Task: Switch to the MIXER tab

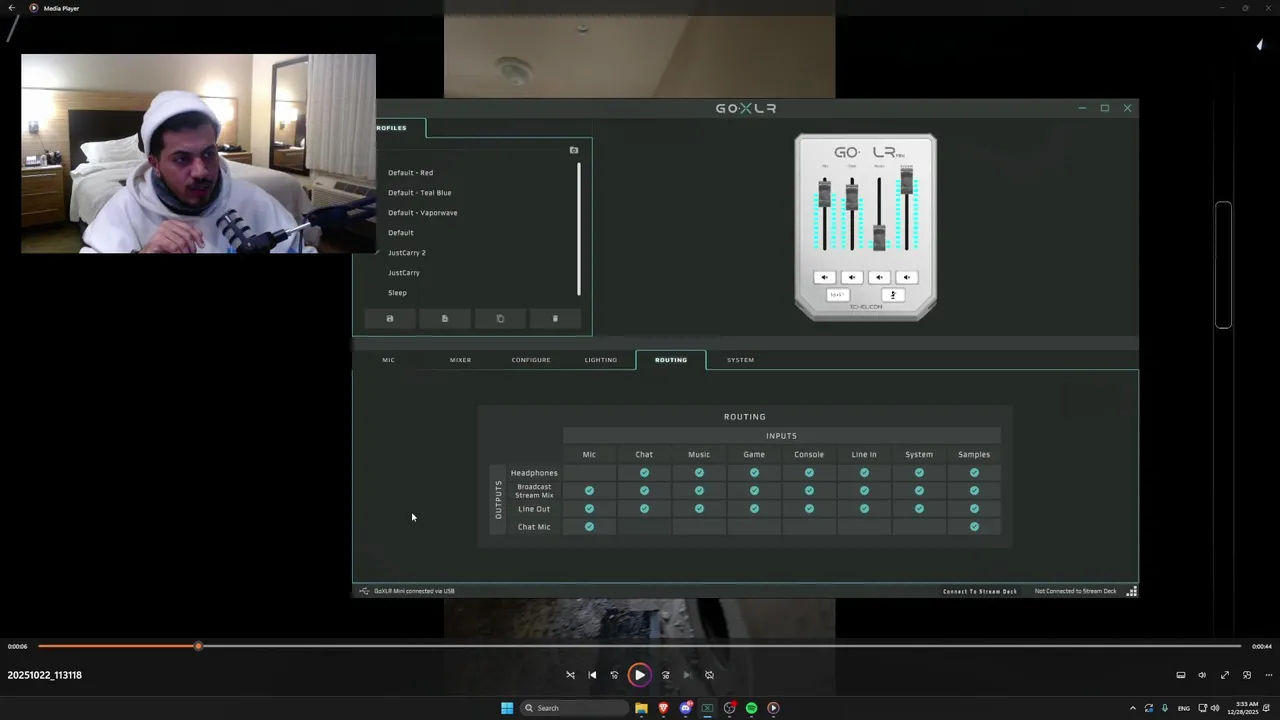Action: pos(460,360)
